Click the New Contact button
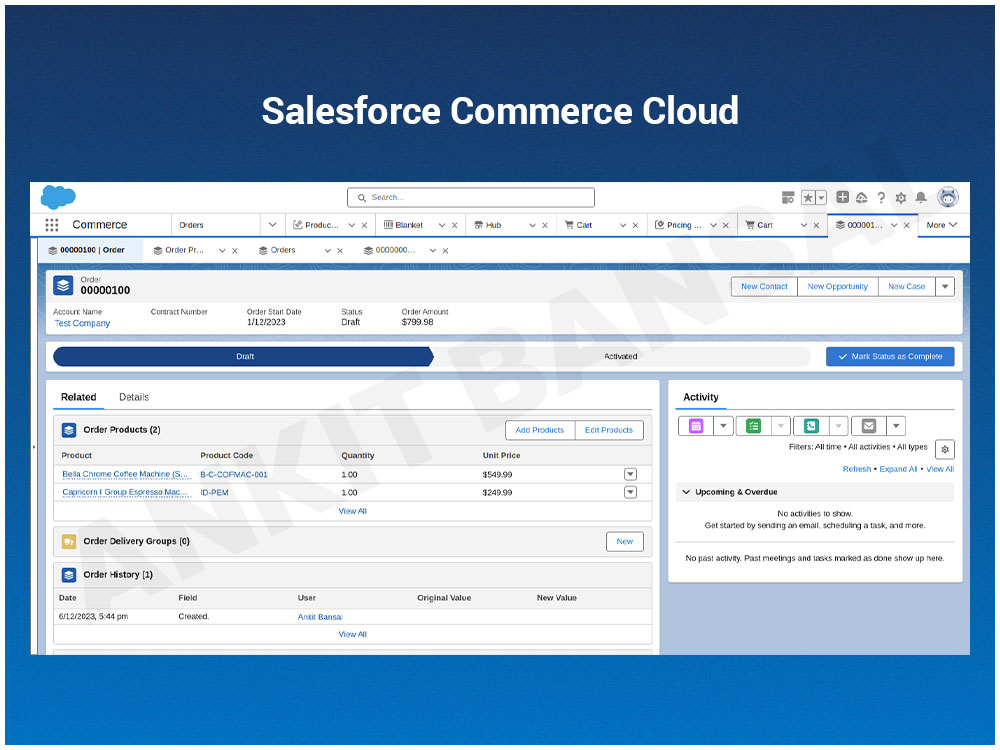This screenshot has height=750, width=1000. (x=764, y=286)
